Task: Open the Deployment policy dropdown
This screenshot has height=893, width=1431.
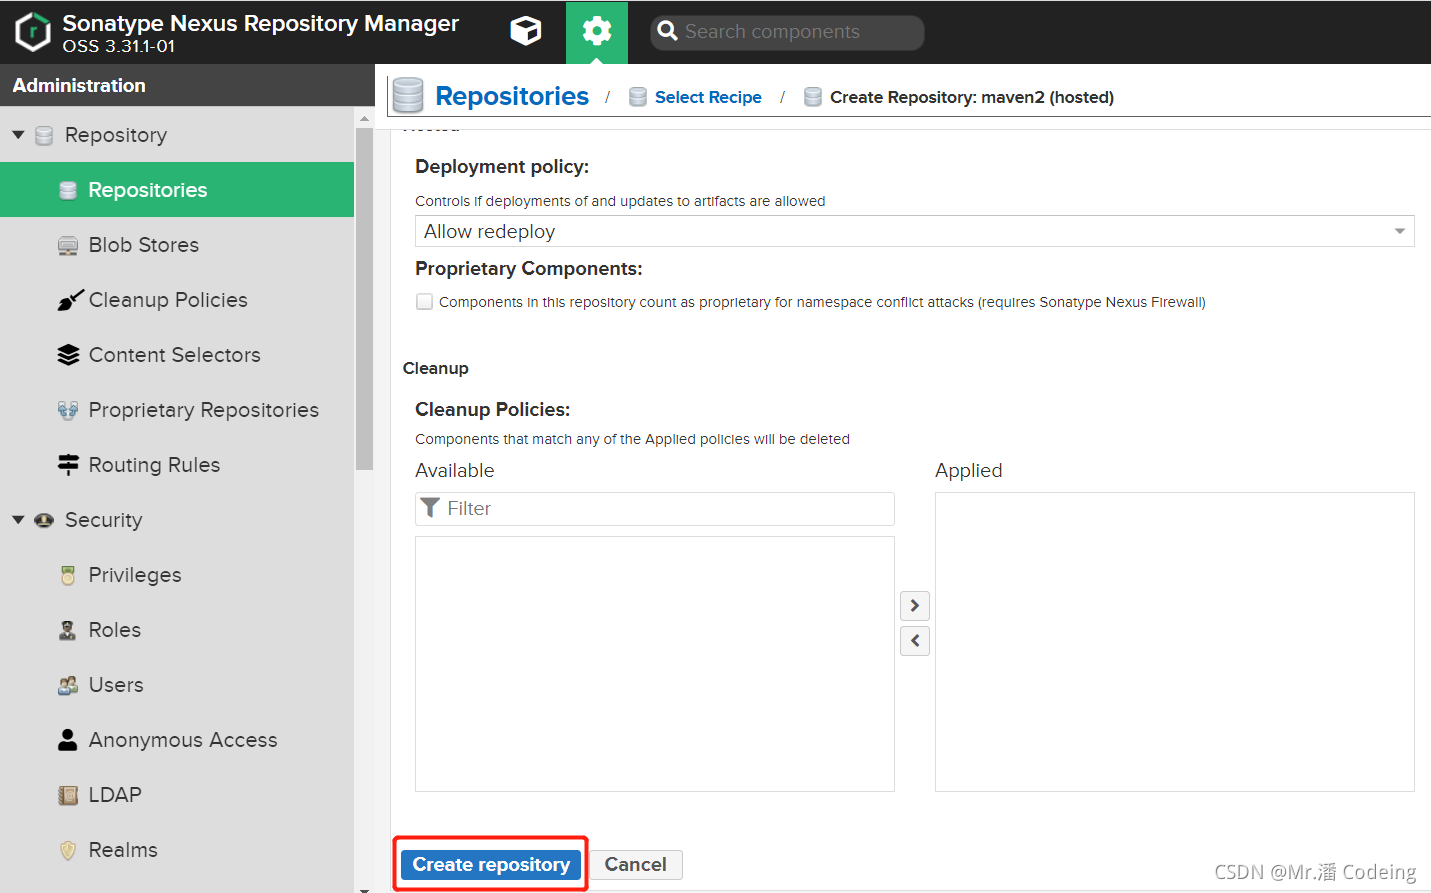Action: coord(915,231)
